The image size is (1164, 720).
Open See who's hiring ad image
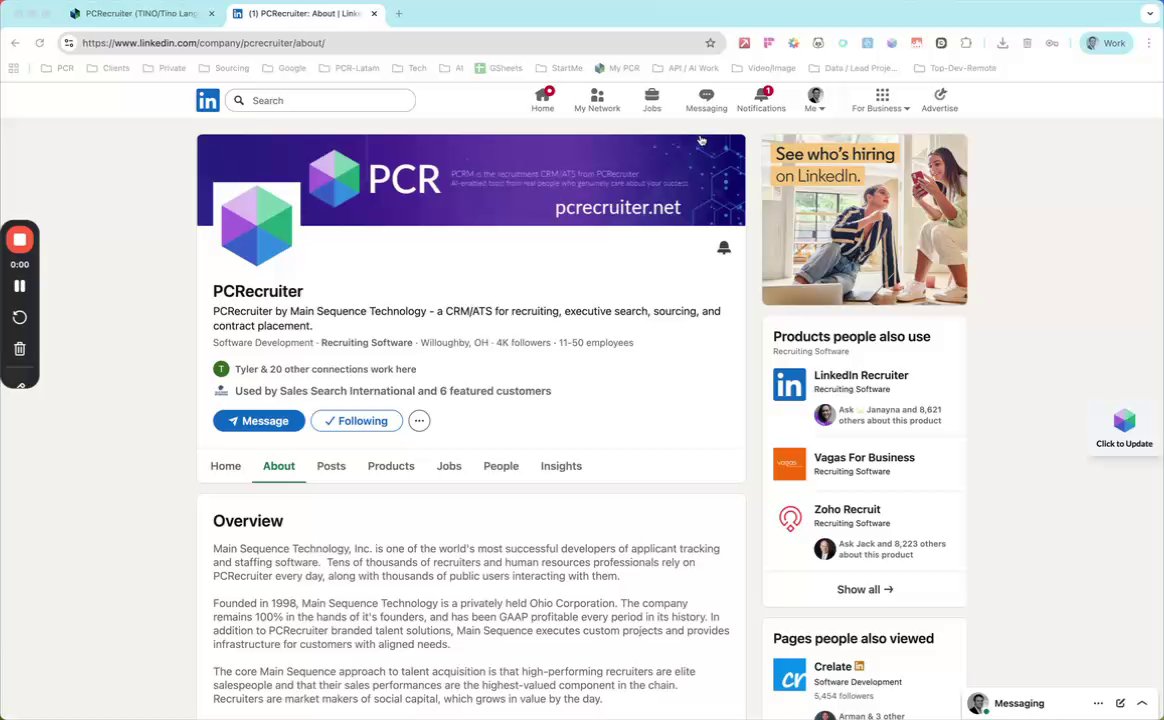(864, 220)
